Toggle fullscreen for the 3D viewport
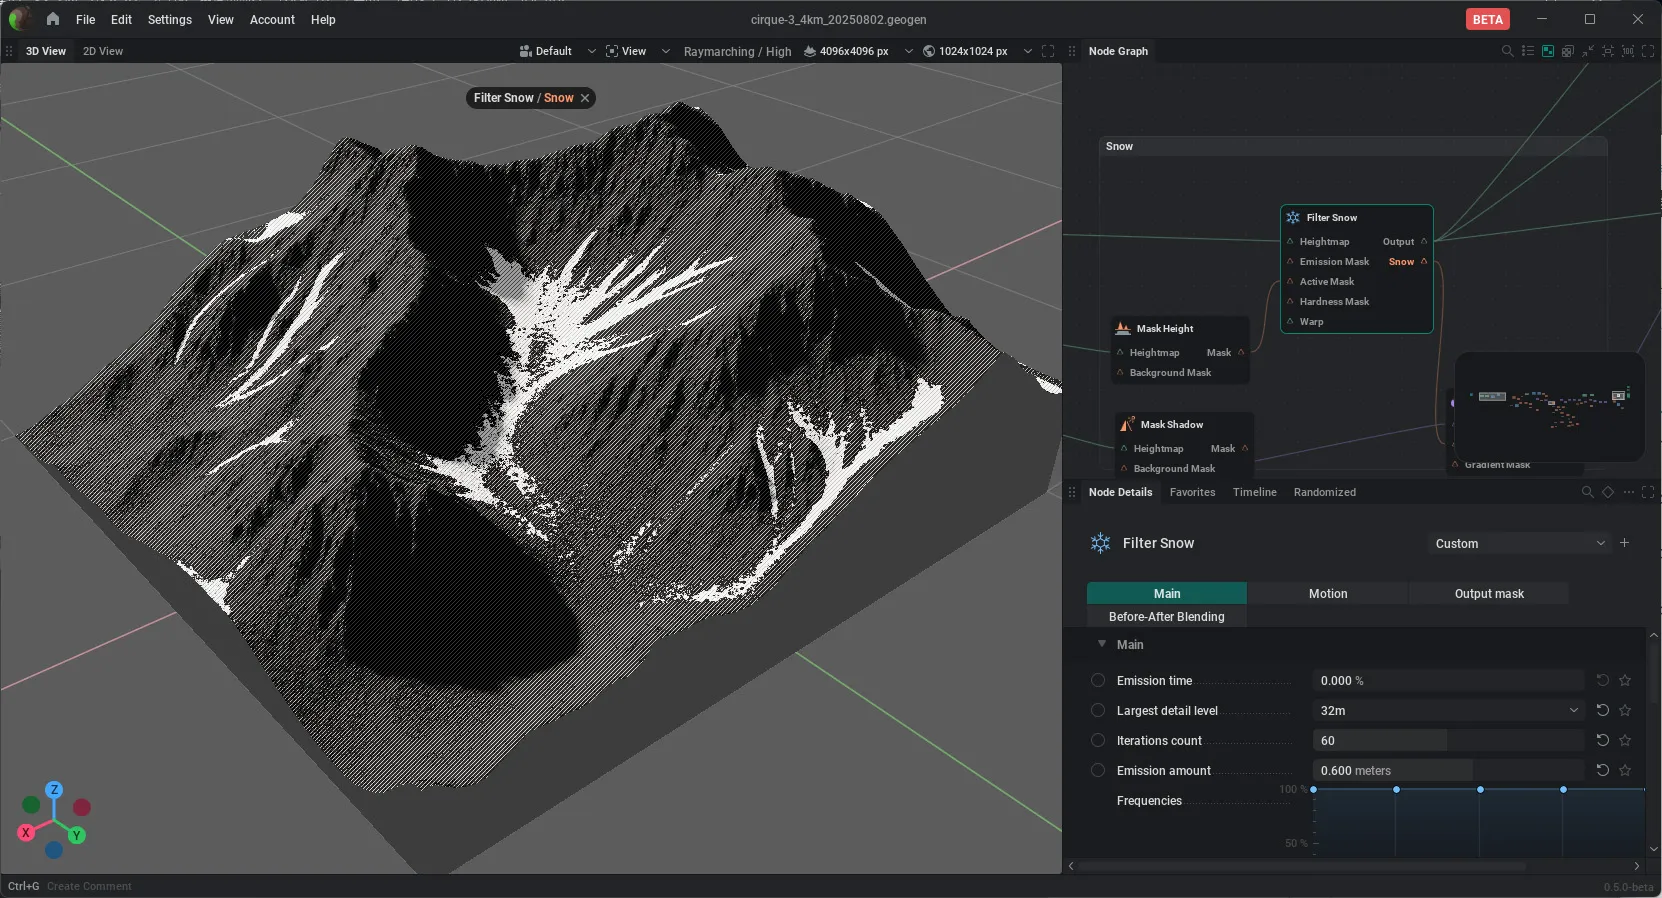 click(1048, 51)
